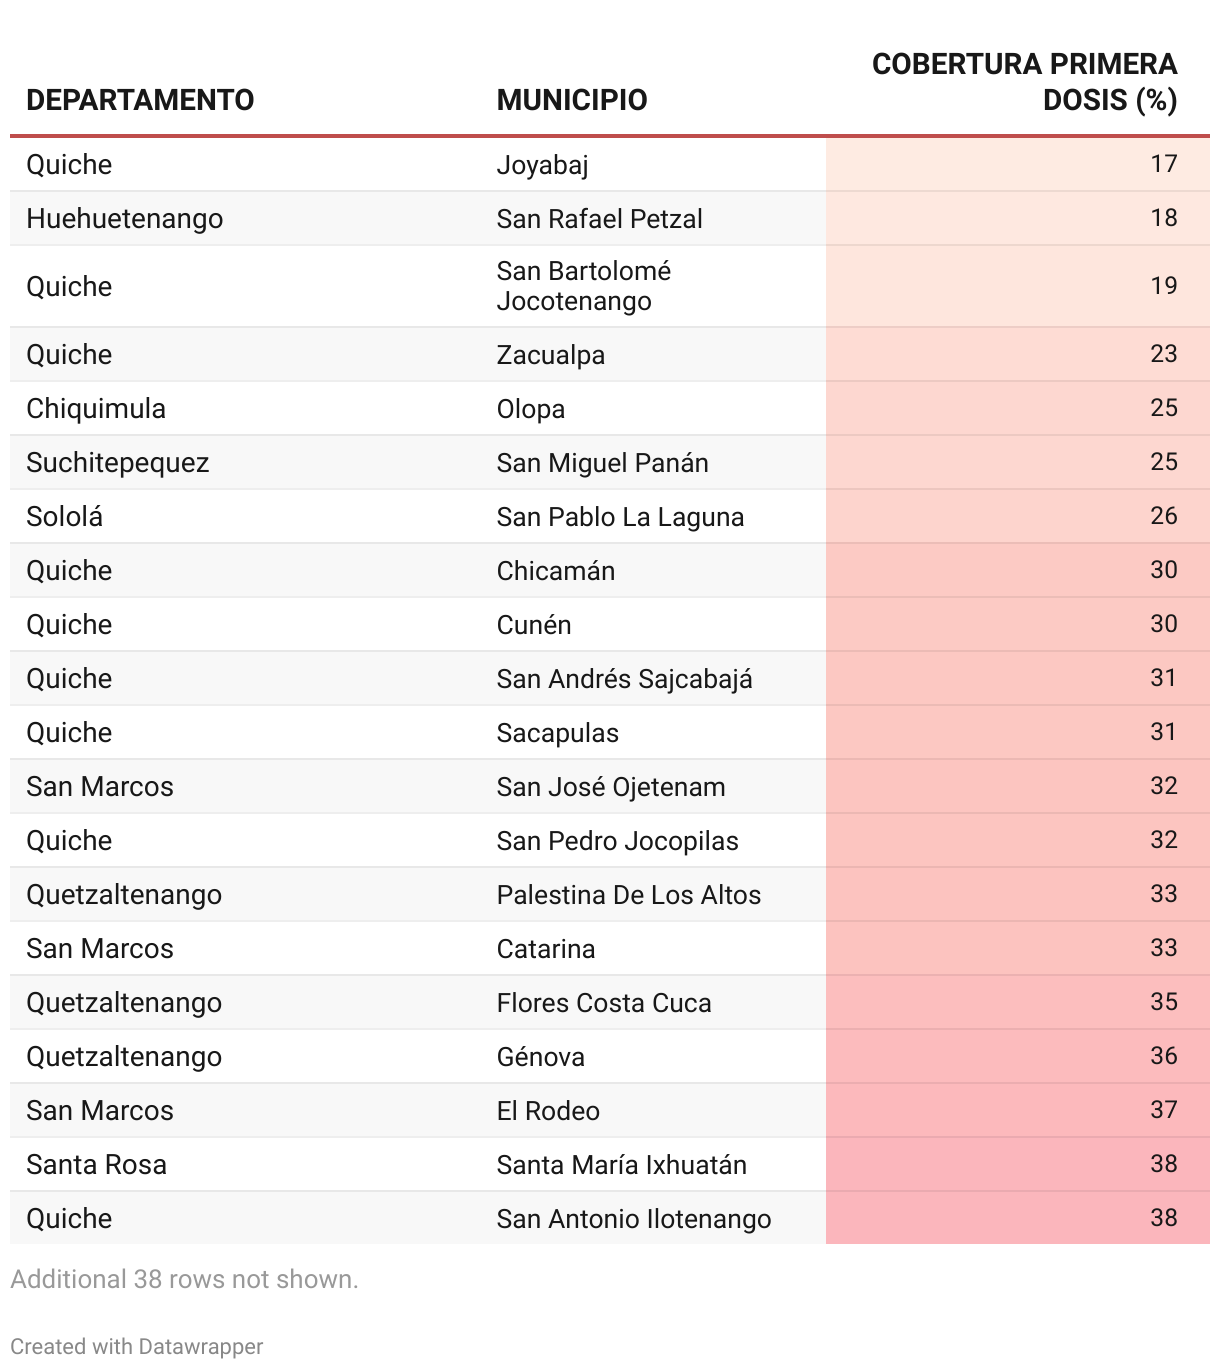Viewport: 1220px width, 1370px height.
Task: Click Joyabaj's 17 percent coverage cell
Action: pos(1163,164)
